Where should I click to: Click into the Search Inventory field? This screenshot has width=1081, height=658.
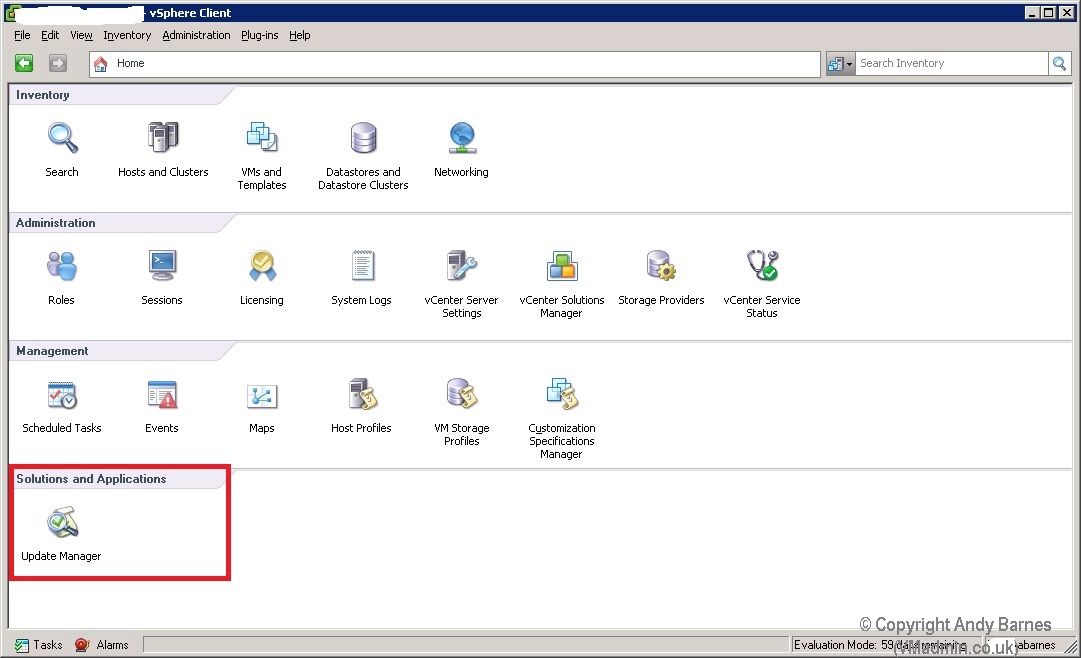coord(951,63)
